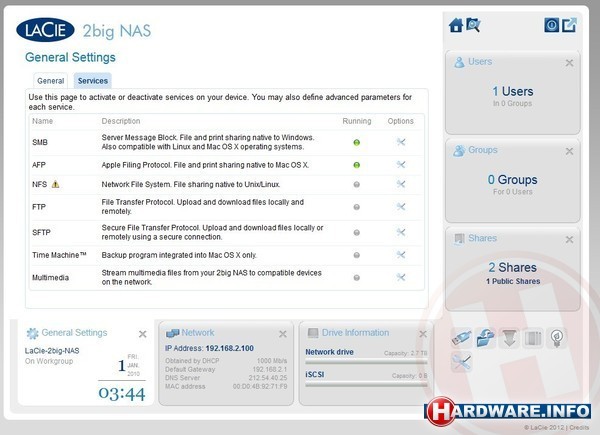
Task: Click FTP grey stopped status light
Action: [356, 207]
